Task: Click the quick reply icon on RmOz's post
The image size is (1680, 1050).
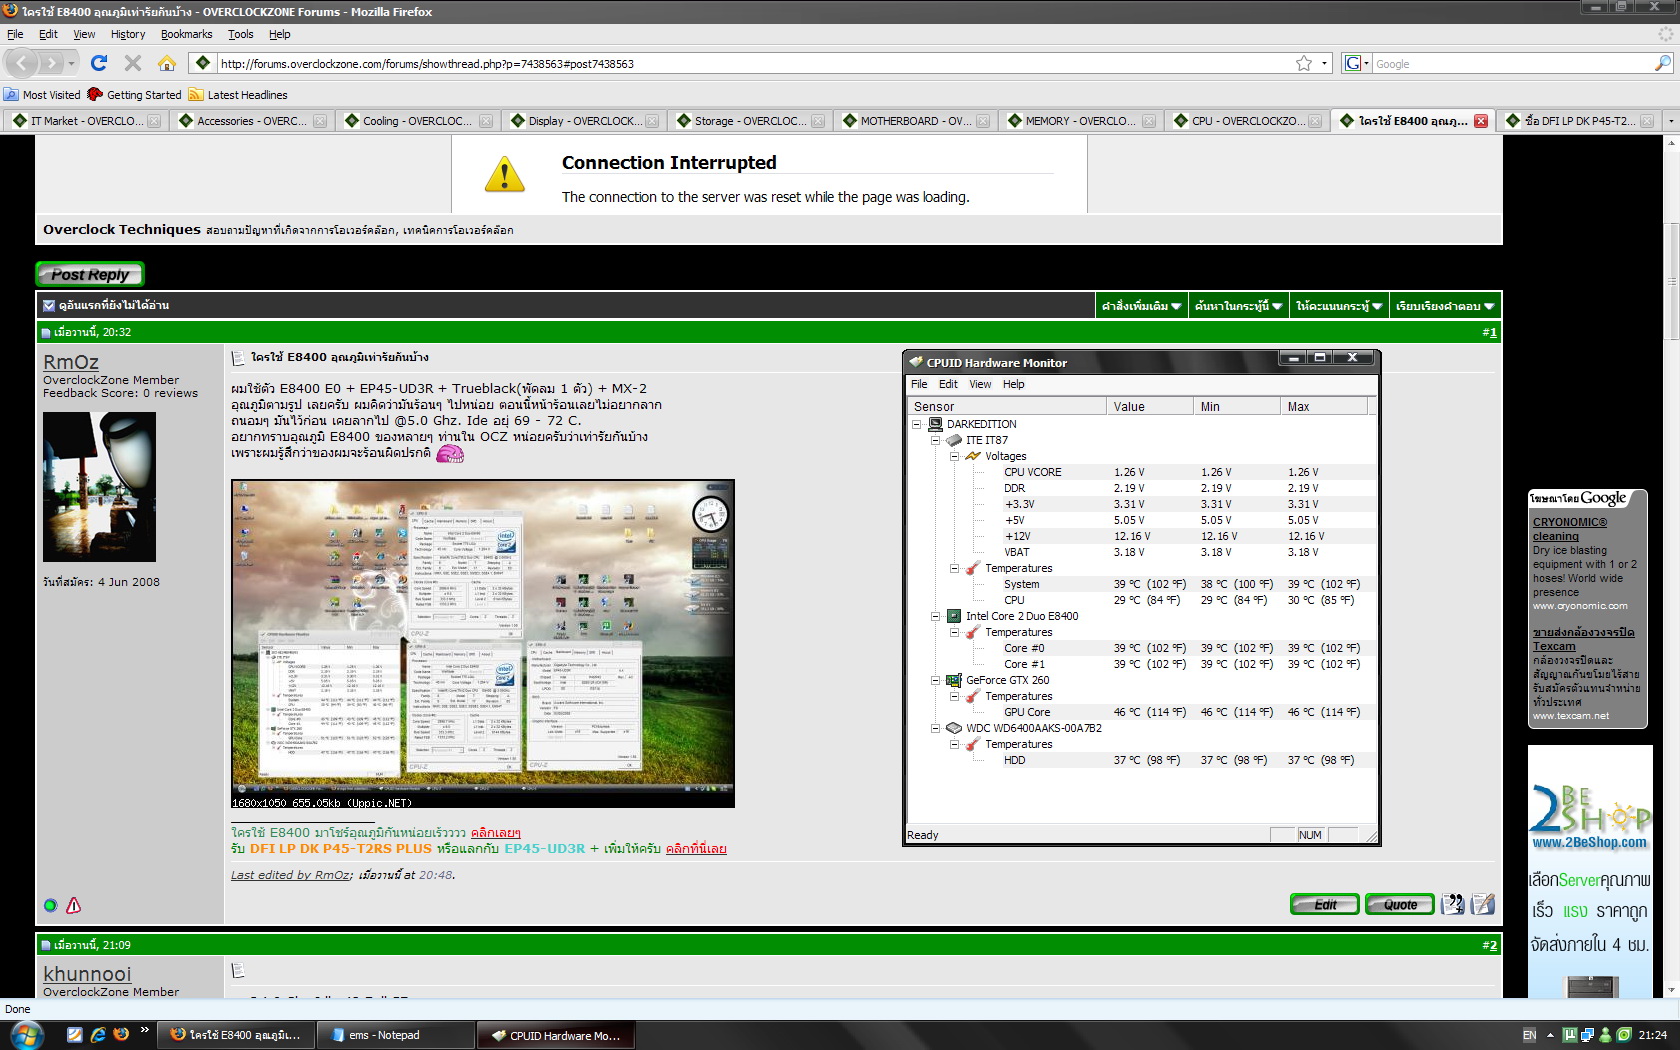Action: tap(1483, 904)
